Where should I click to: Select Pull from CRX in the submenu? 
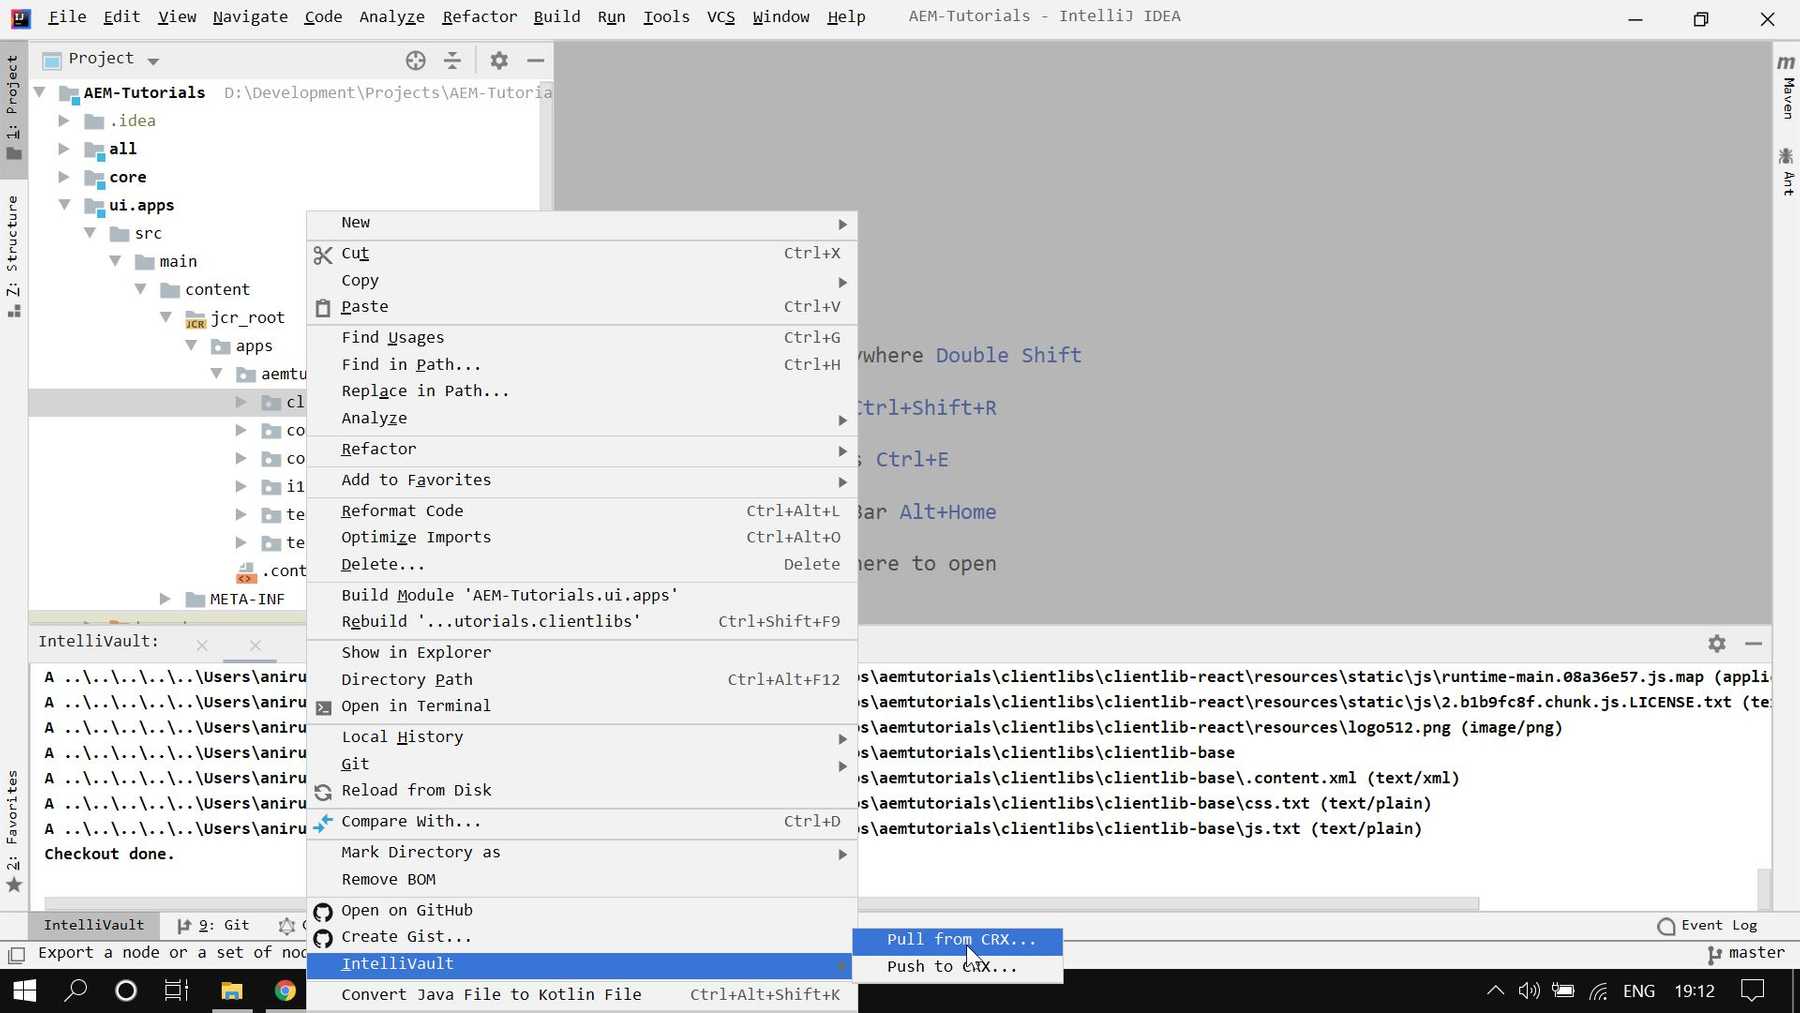pyautogui.click(x=959, y=939)
